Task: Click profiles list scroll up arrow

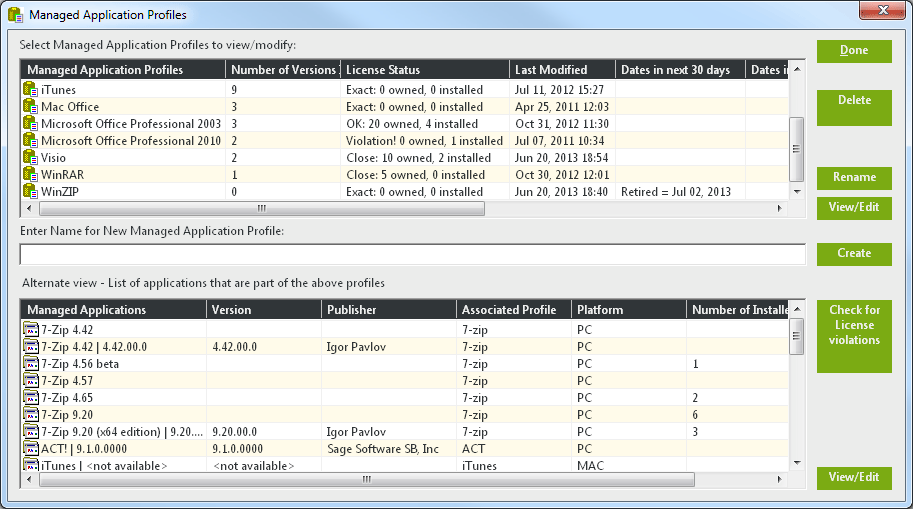Action: coord(797,69)
